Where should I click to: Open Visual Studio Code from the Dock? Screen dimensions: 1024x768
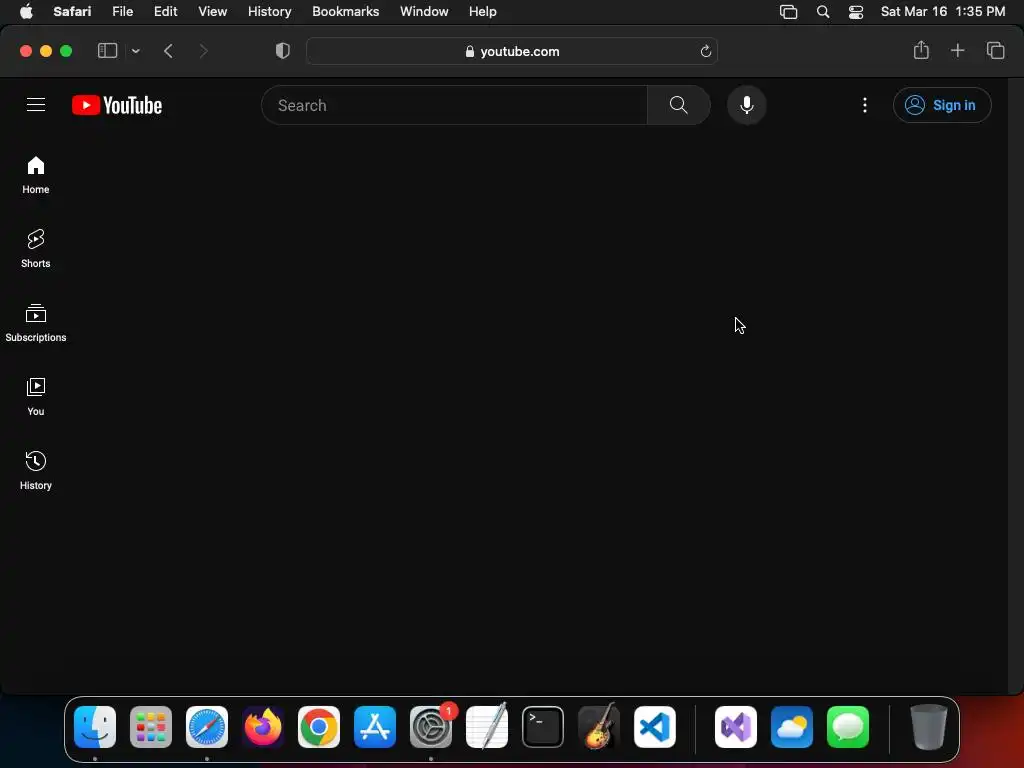click(655, 727)
